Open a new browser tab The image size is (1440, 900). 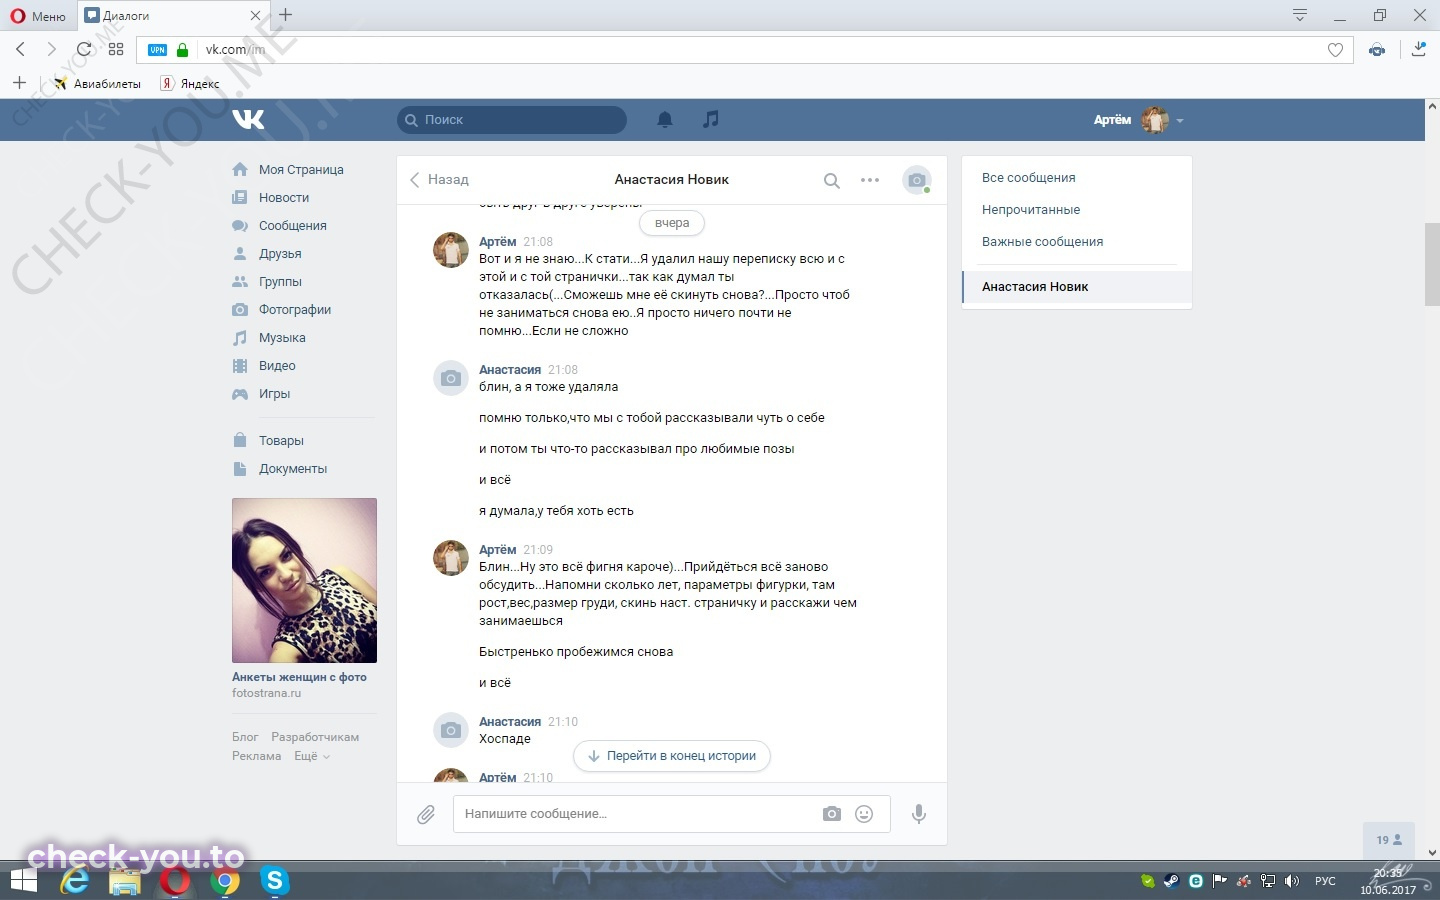(x=286, y=15)
